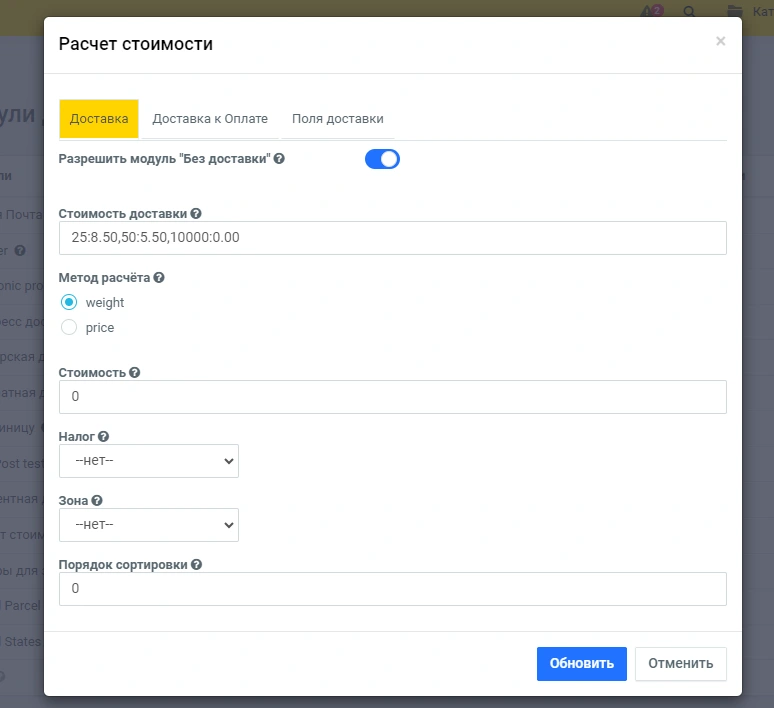774x708 pixels.
Task: Click help icon beside Стоимость доставки label
Action: [196, 213]
